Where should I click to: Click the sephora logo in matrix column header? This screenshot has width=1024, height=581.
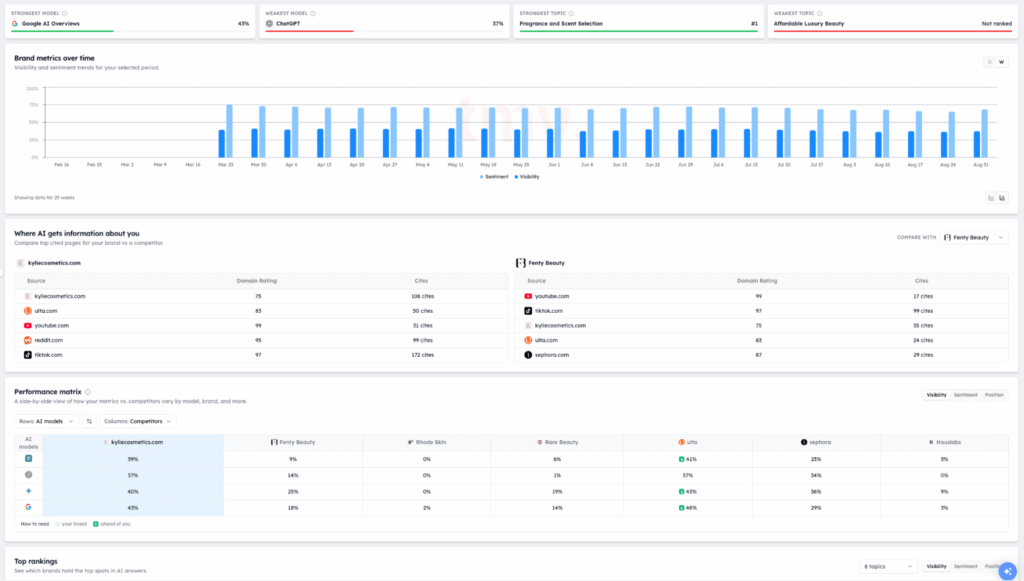click(804, 442)
